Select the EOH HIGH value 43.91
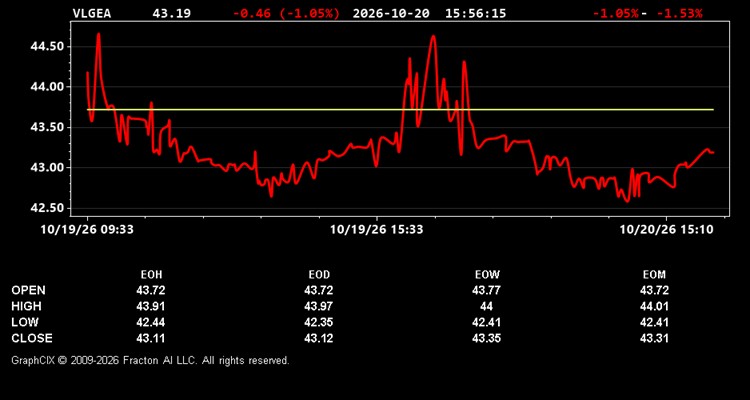 point(151,306)
